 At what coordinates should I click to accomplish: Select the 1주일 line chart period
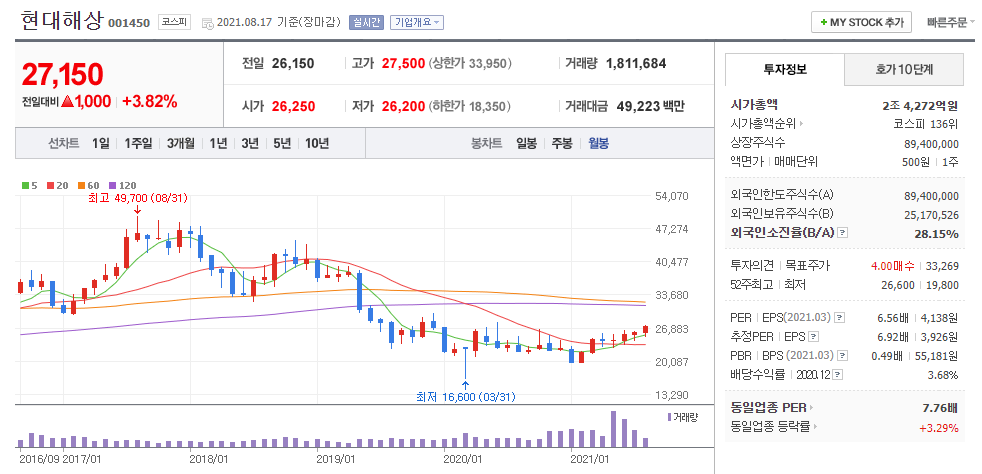[x=138, y=143]
